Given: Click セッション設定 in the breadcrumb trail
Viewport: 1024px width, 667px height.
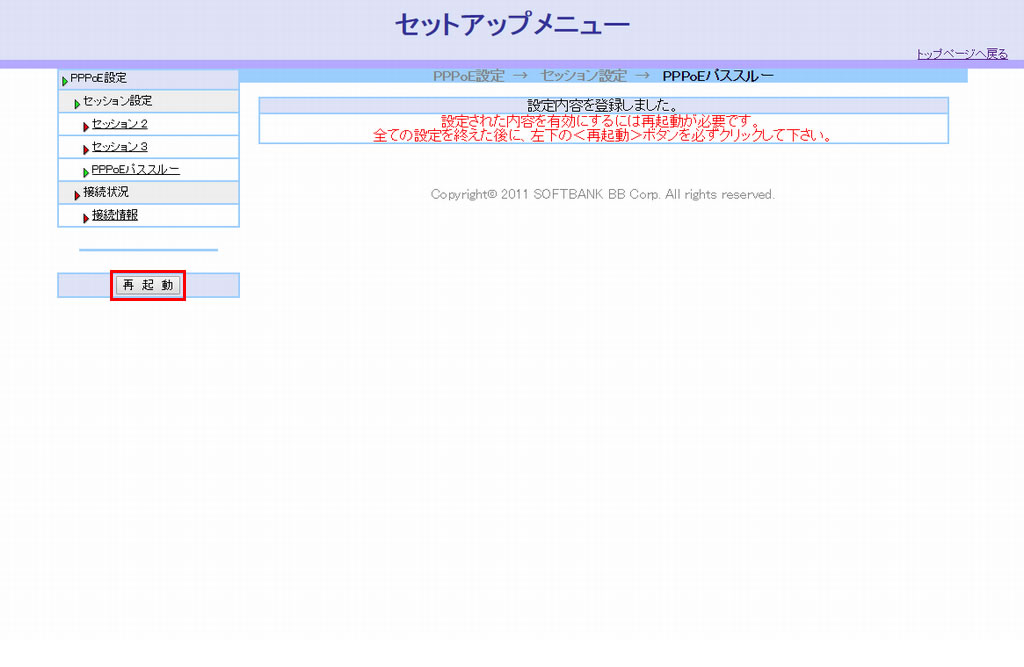Looking at the screenshot, I should point(583,76).
